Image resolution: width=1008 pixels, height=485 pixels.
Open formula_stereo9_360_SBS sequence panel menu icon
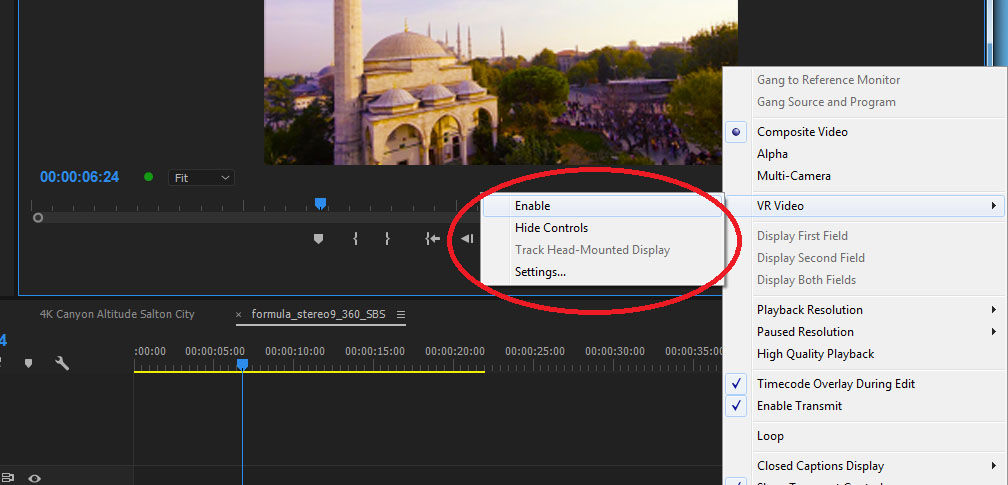[400, 315]
